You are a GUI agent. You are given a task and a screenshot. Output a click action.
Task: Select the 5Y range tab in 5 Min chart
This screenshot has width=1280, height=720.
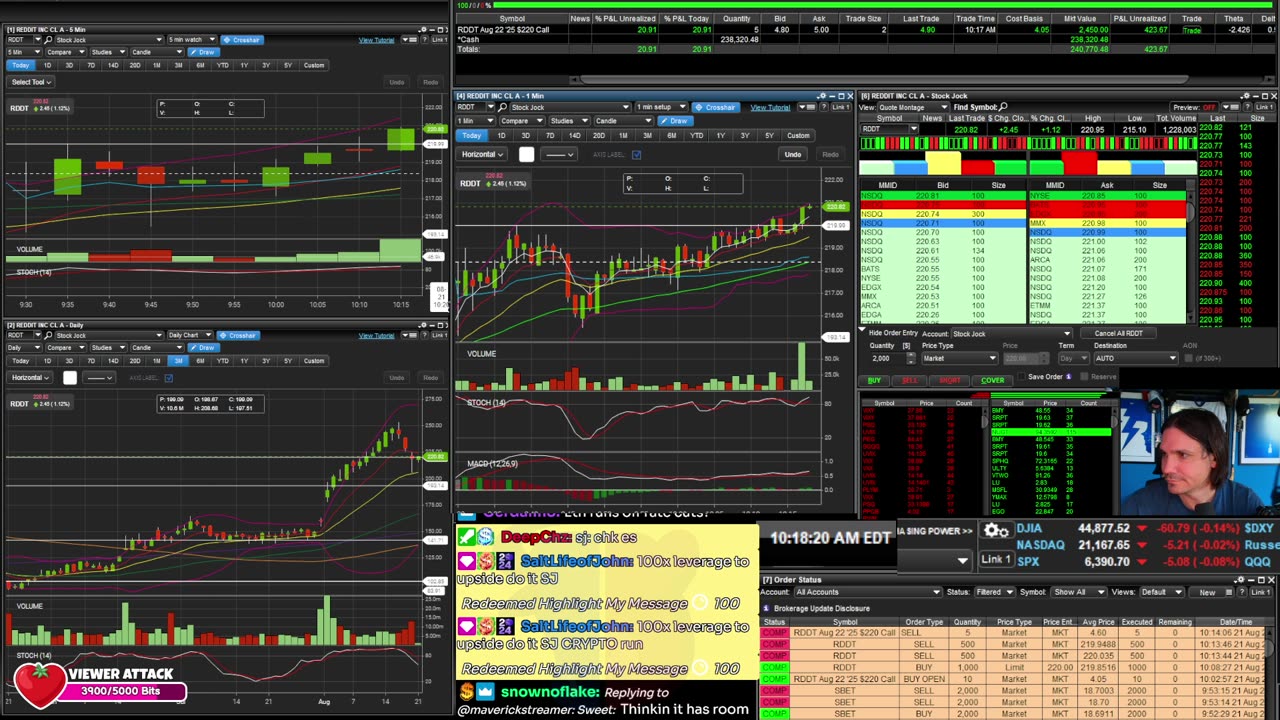click(288, 66)
